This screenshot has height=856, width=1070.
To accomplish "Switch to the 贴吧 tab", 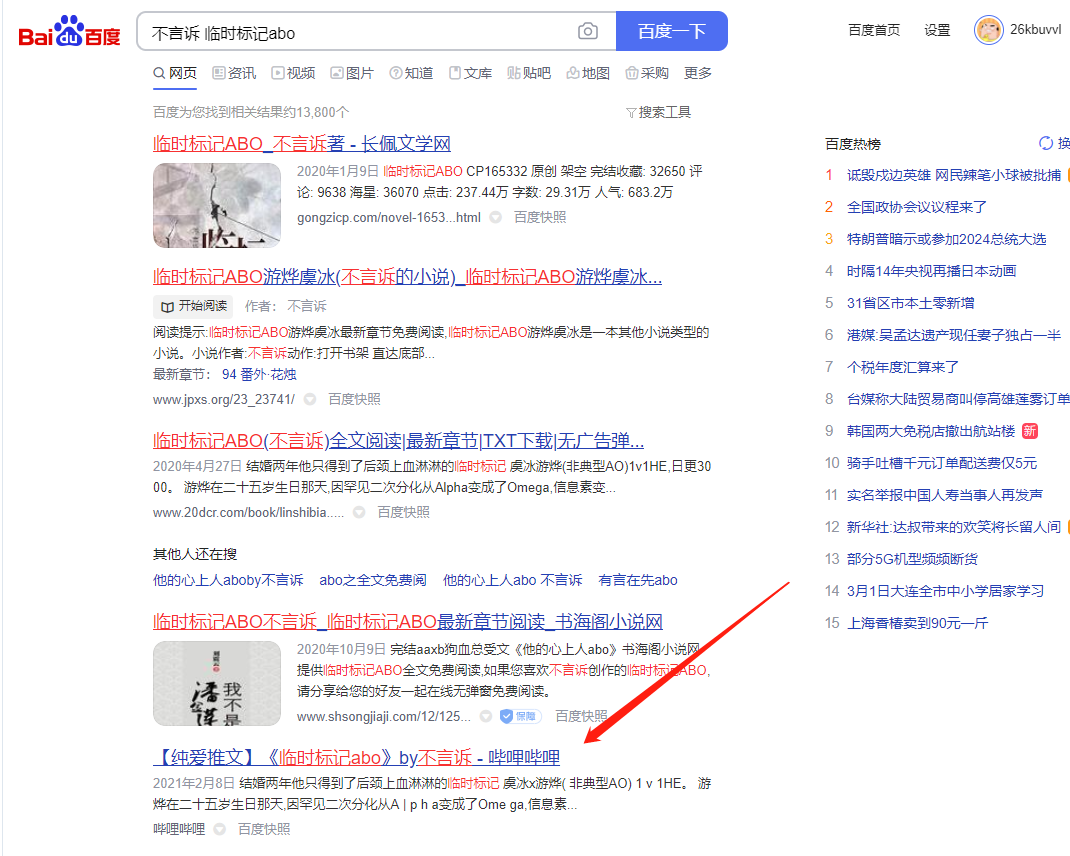I will (x=529, y=73).
